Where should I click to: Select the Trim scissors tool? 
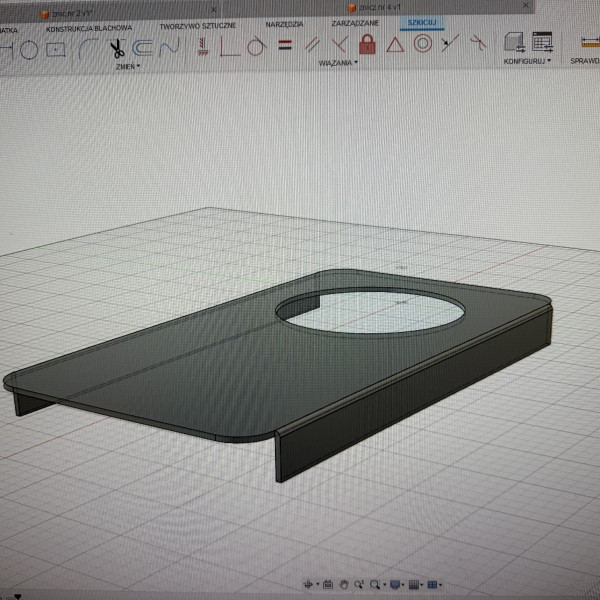117,46
